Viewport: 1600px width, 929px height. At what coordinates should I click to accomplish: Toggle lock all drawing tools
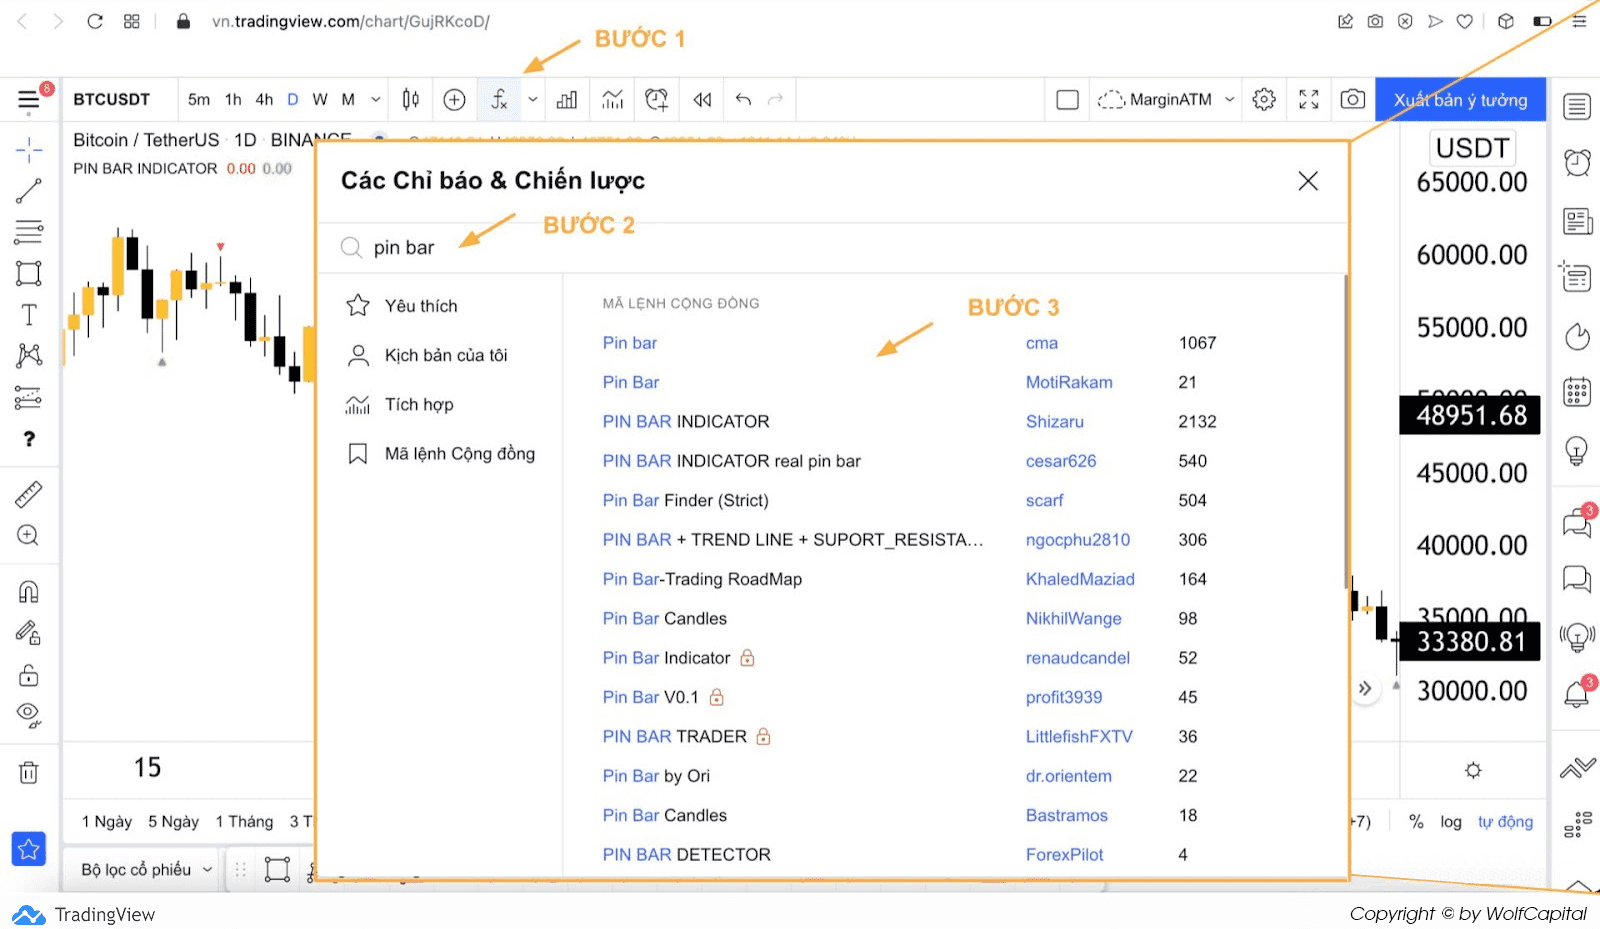click(x=29, y=675)
